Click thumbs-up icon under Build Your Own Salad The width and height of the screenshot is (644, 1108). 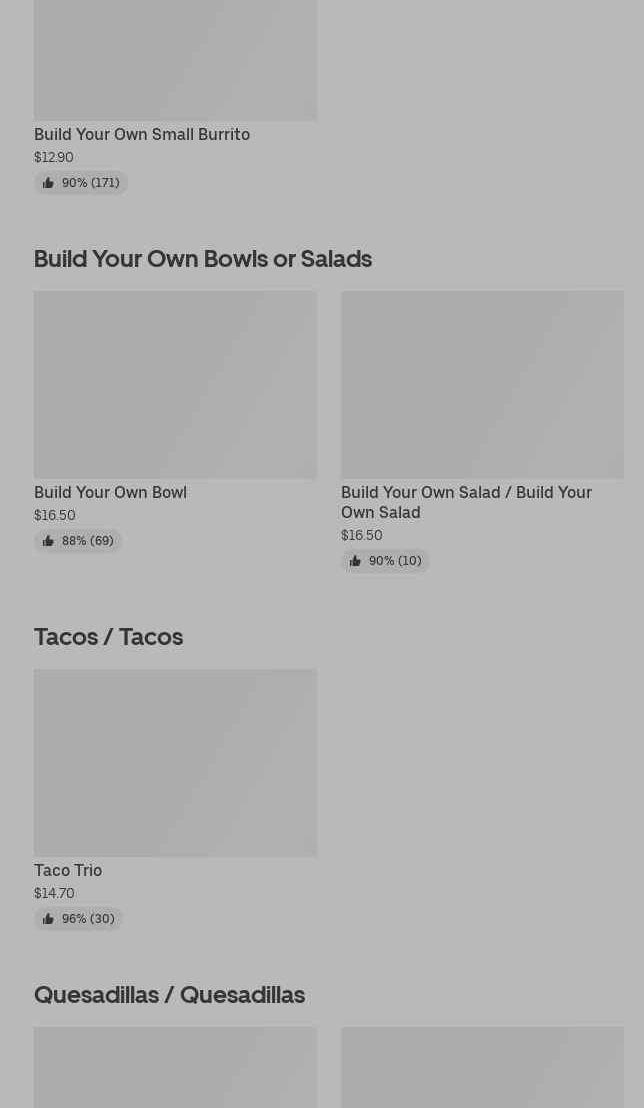pos(355,561)
